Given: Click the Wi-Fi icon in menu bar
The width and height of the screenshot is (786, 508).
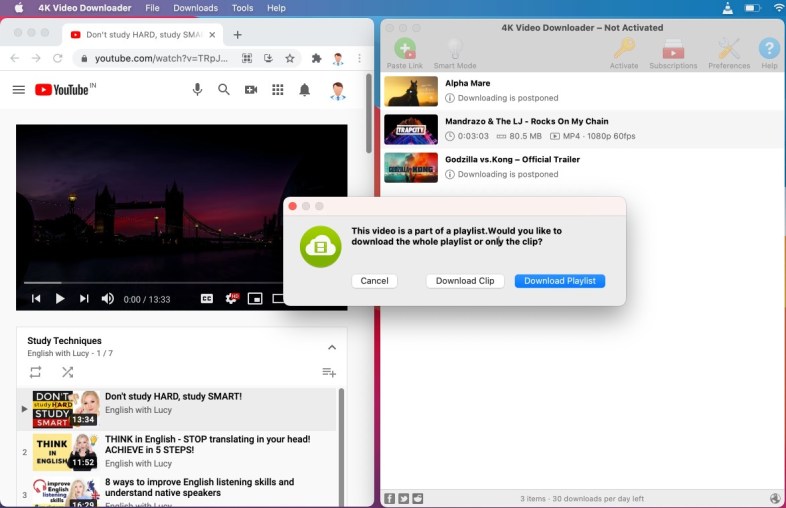Looking at the screenshot, I should 778,8.
